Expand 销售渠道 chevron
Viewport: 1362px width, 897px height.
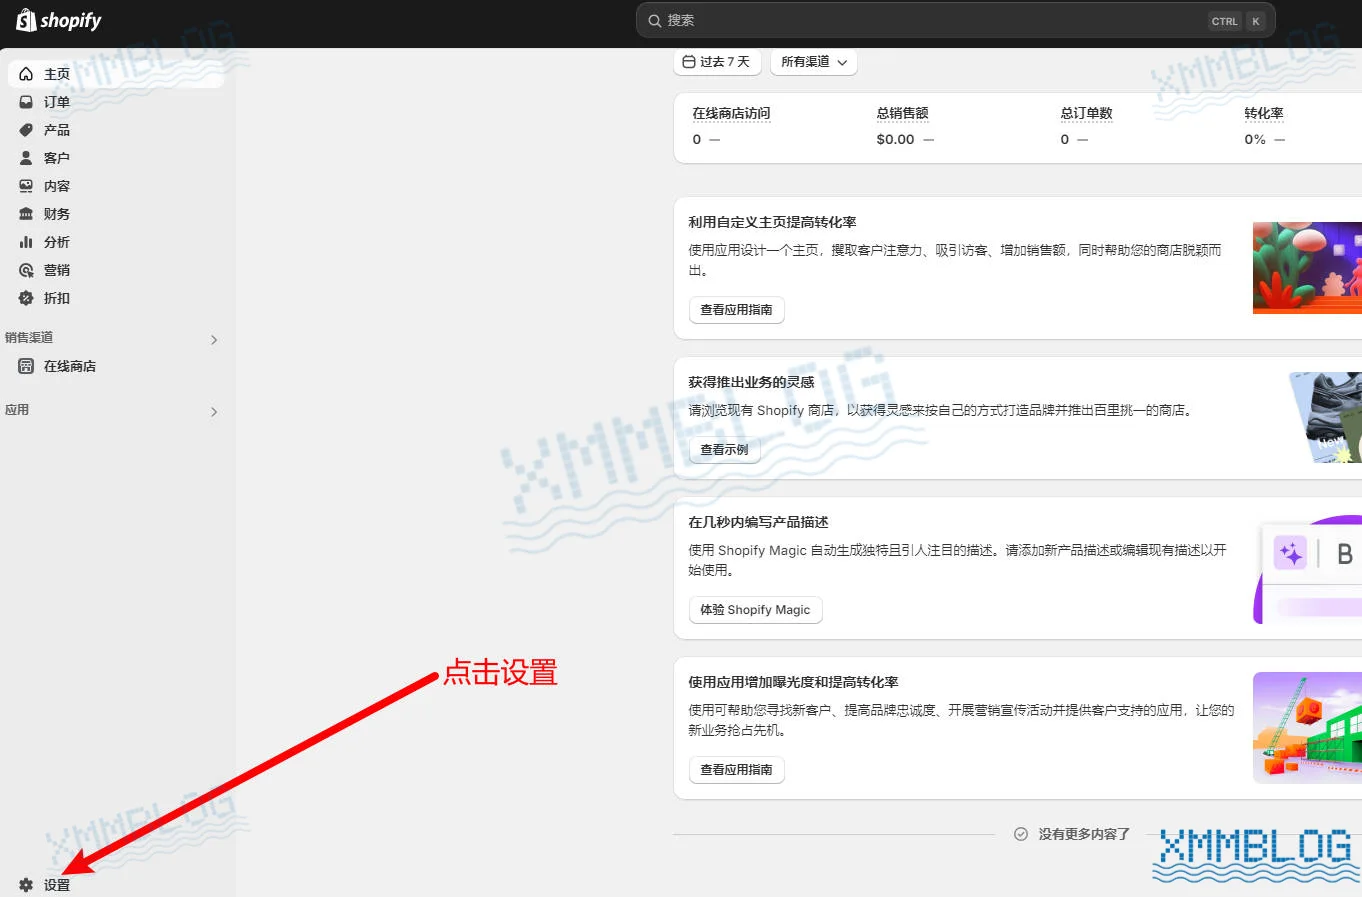point(214,340)
